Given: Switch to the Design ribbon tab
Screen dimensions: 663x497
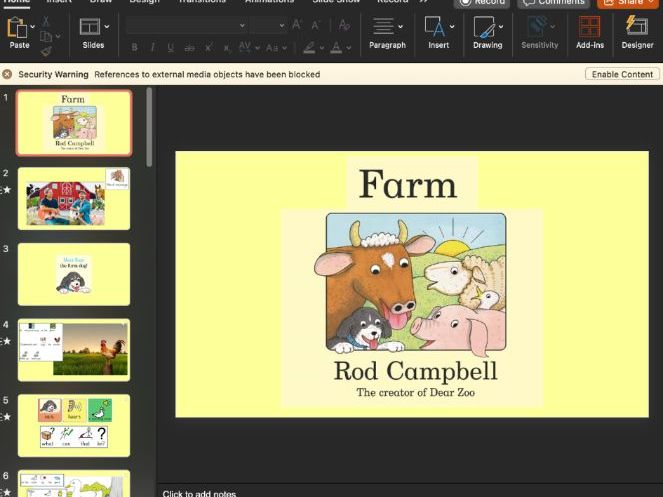Looking at the screenshot, I should pos(144,1).
